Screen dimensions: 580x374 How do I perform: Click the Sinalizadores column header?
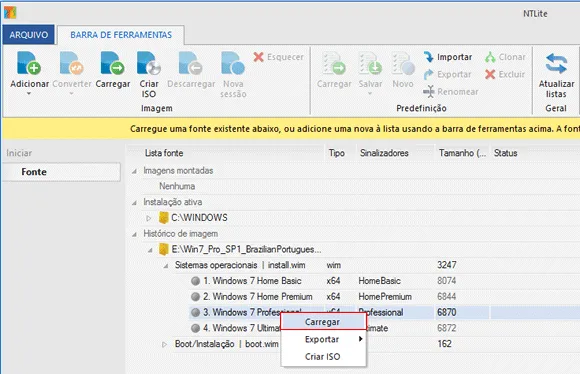pos(384,153)
